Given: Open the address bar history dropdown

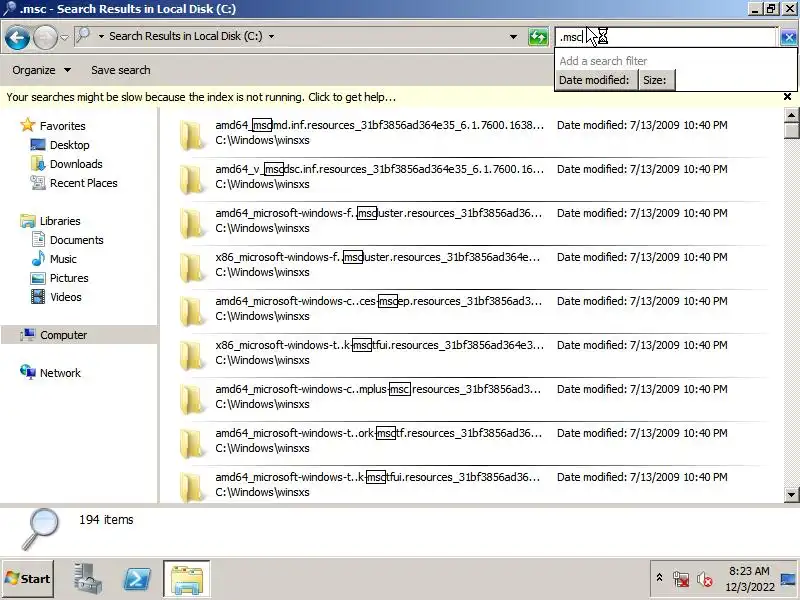Looking at the screenshot, I should [x=513, y=37].
